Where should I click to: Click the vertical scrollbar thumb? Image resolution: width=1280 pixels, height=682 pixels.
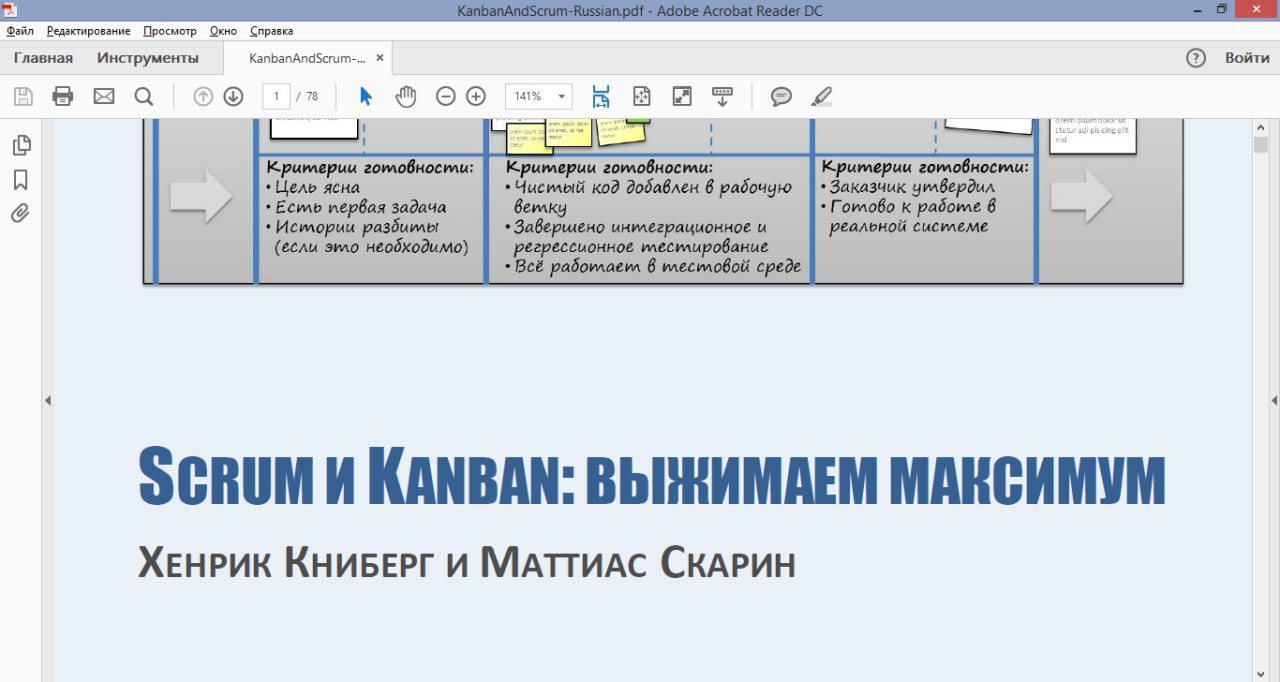click(x=1260, y=145)
